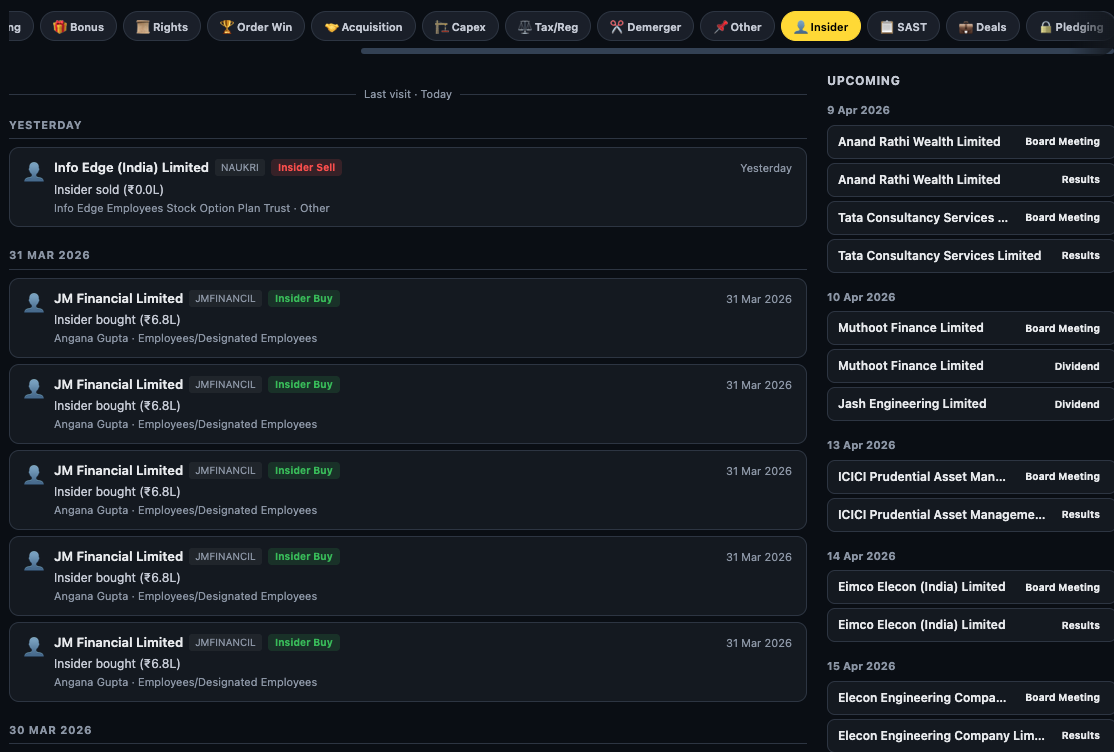Click the NAUKRI ticker badge
The width and height of the screenshot is (1114, 752).
pos(239,167)
